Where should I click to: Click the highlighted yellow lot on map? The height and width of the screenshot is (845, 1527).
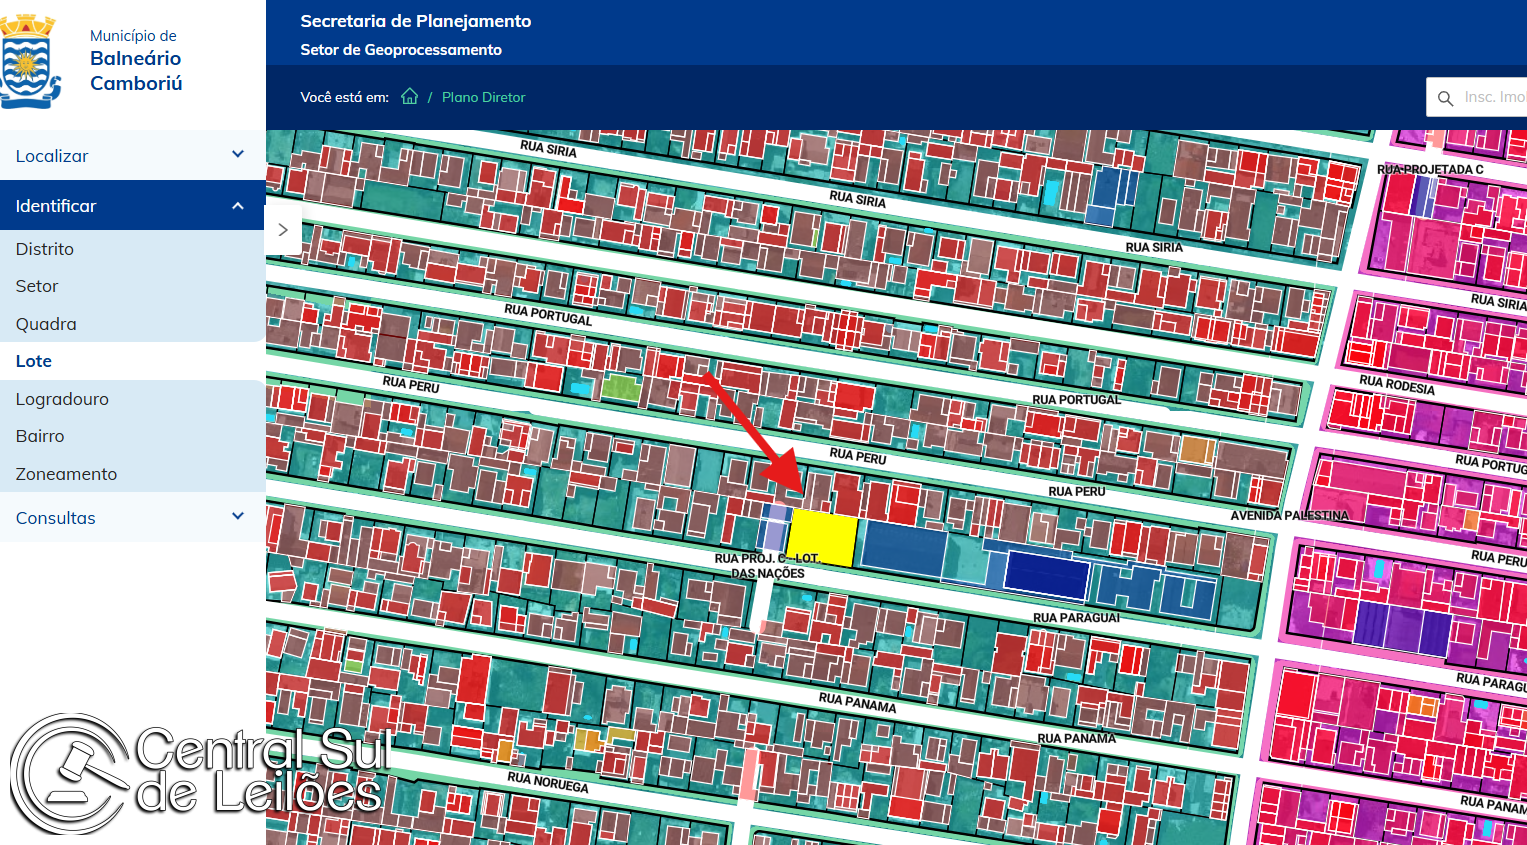(x=824, y=537)
